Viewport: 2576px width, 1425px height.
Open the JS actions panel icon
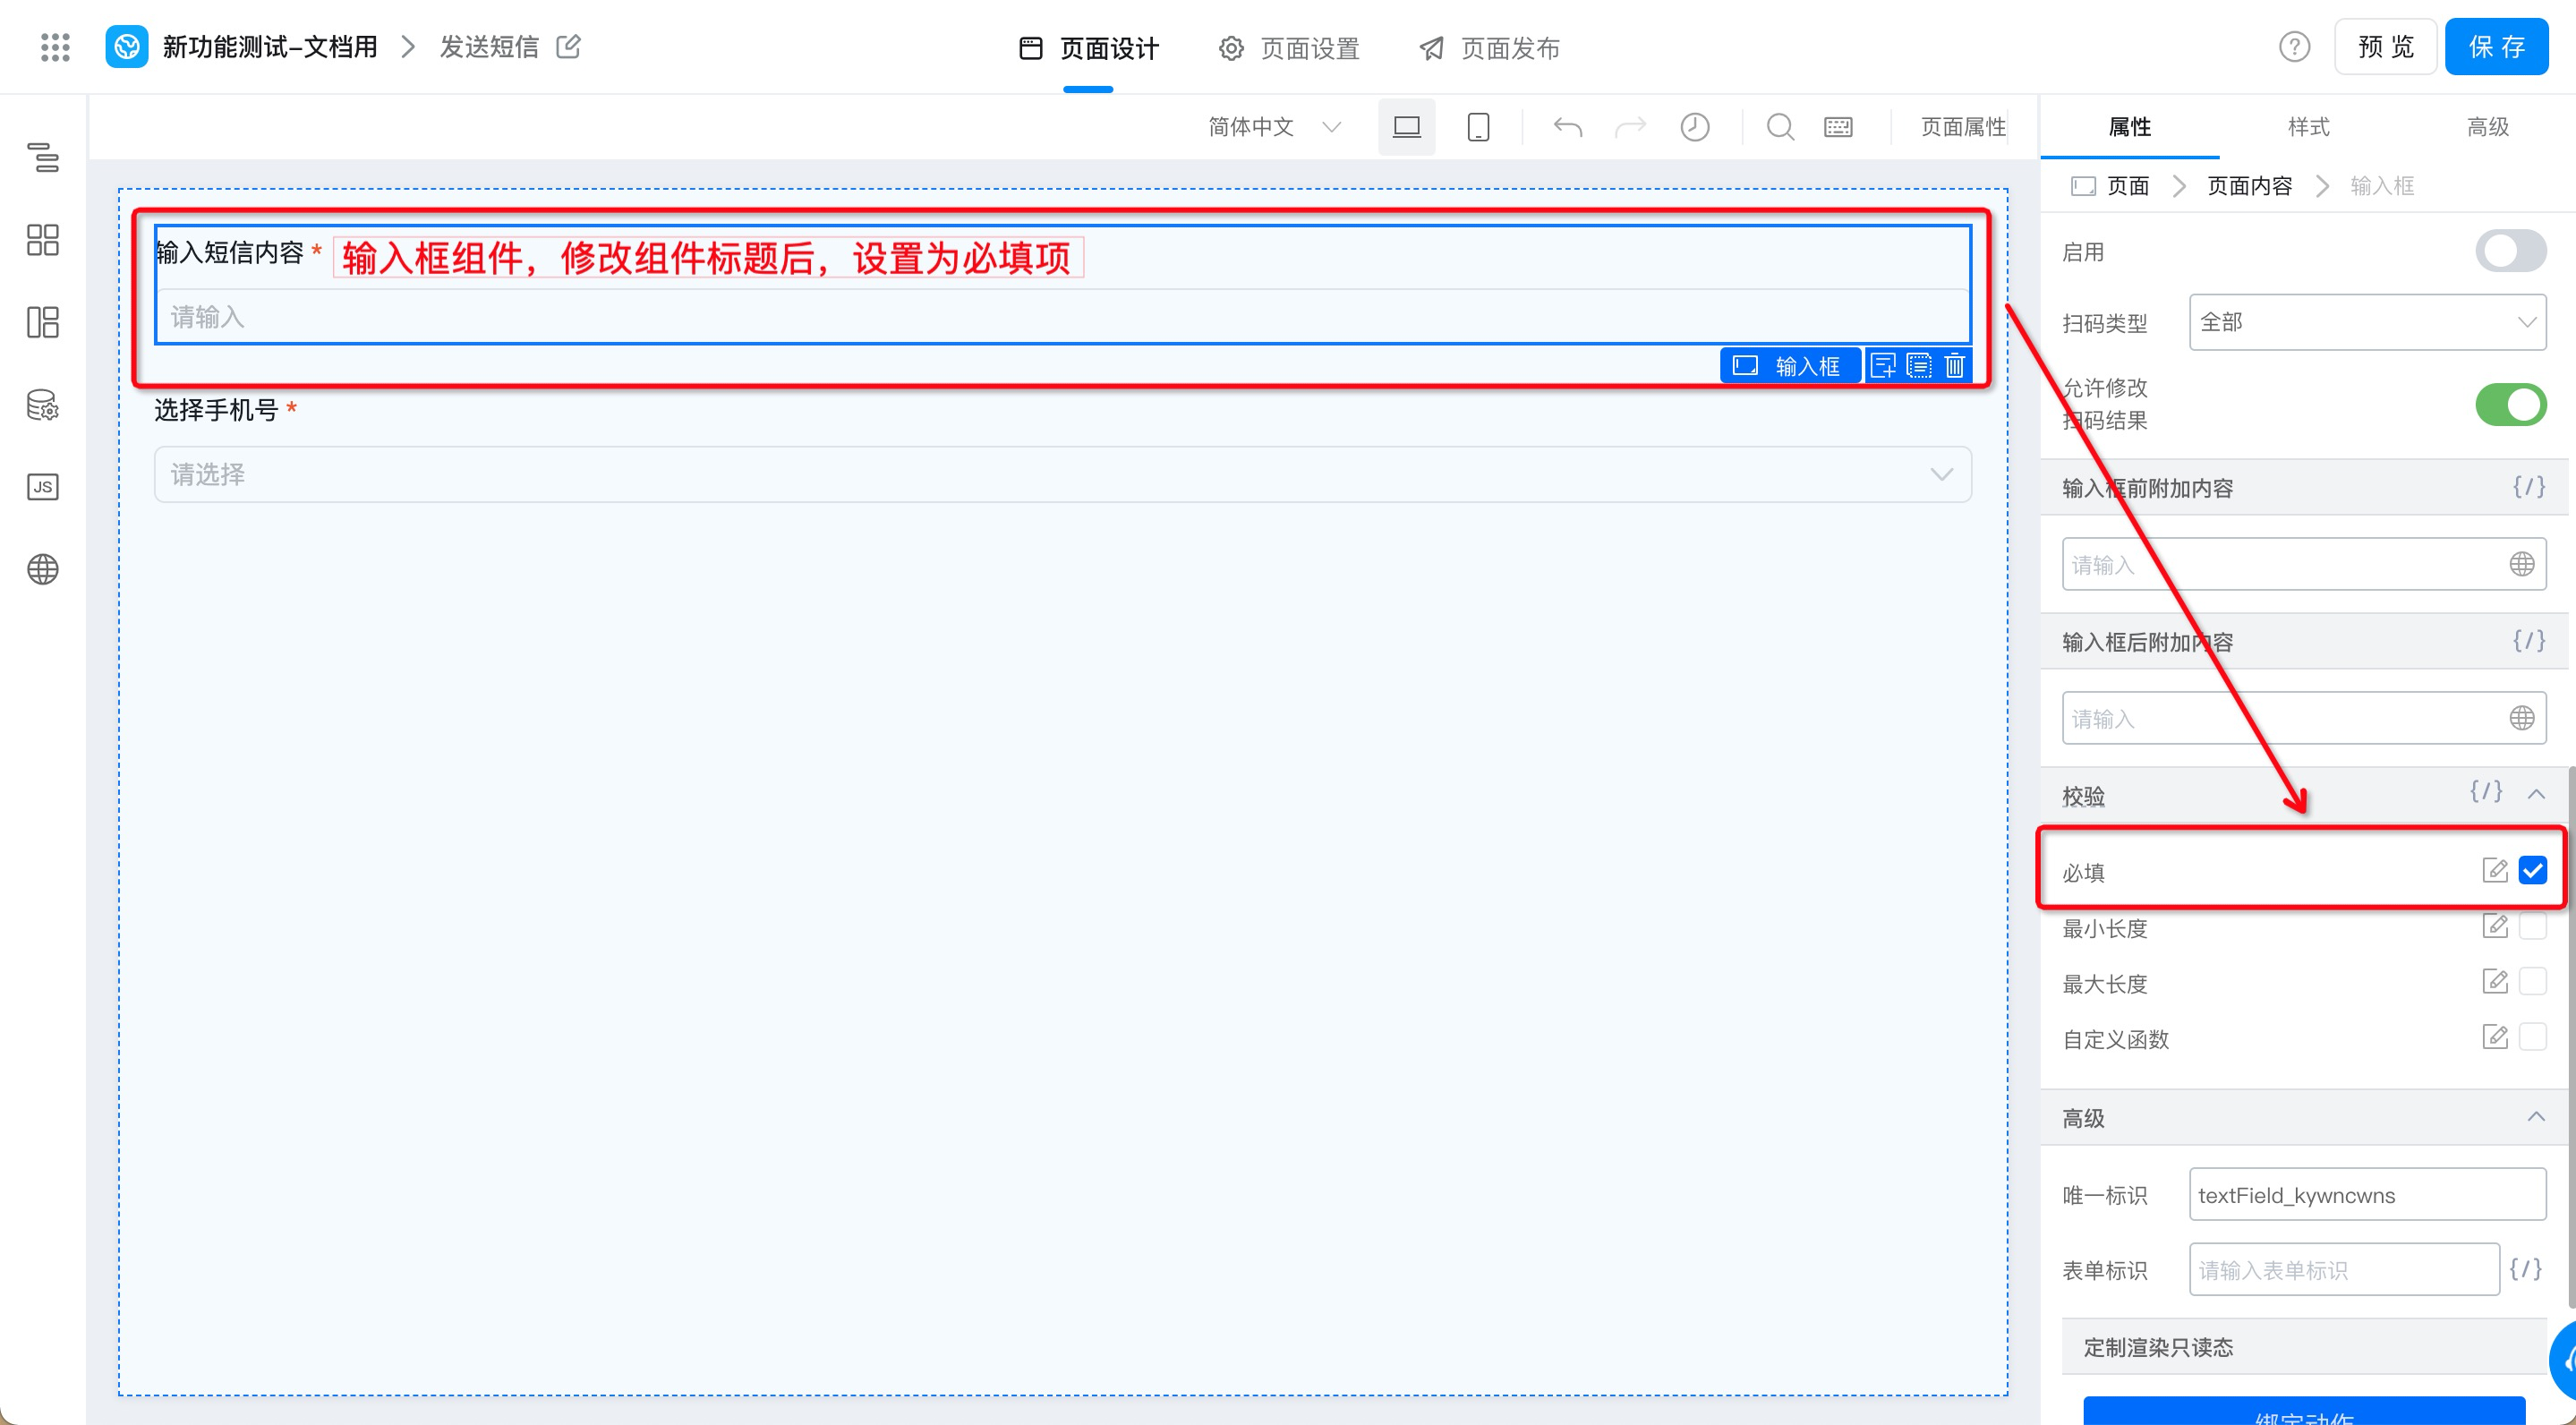coord(42,487)
